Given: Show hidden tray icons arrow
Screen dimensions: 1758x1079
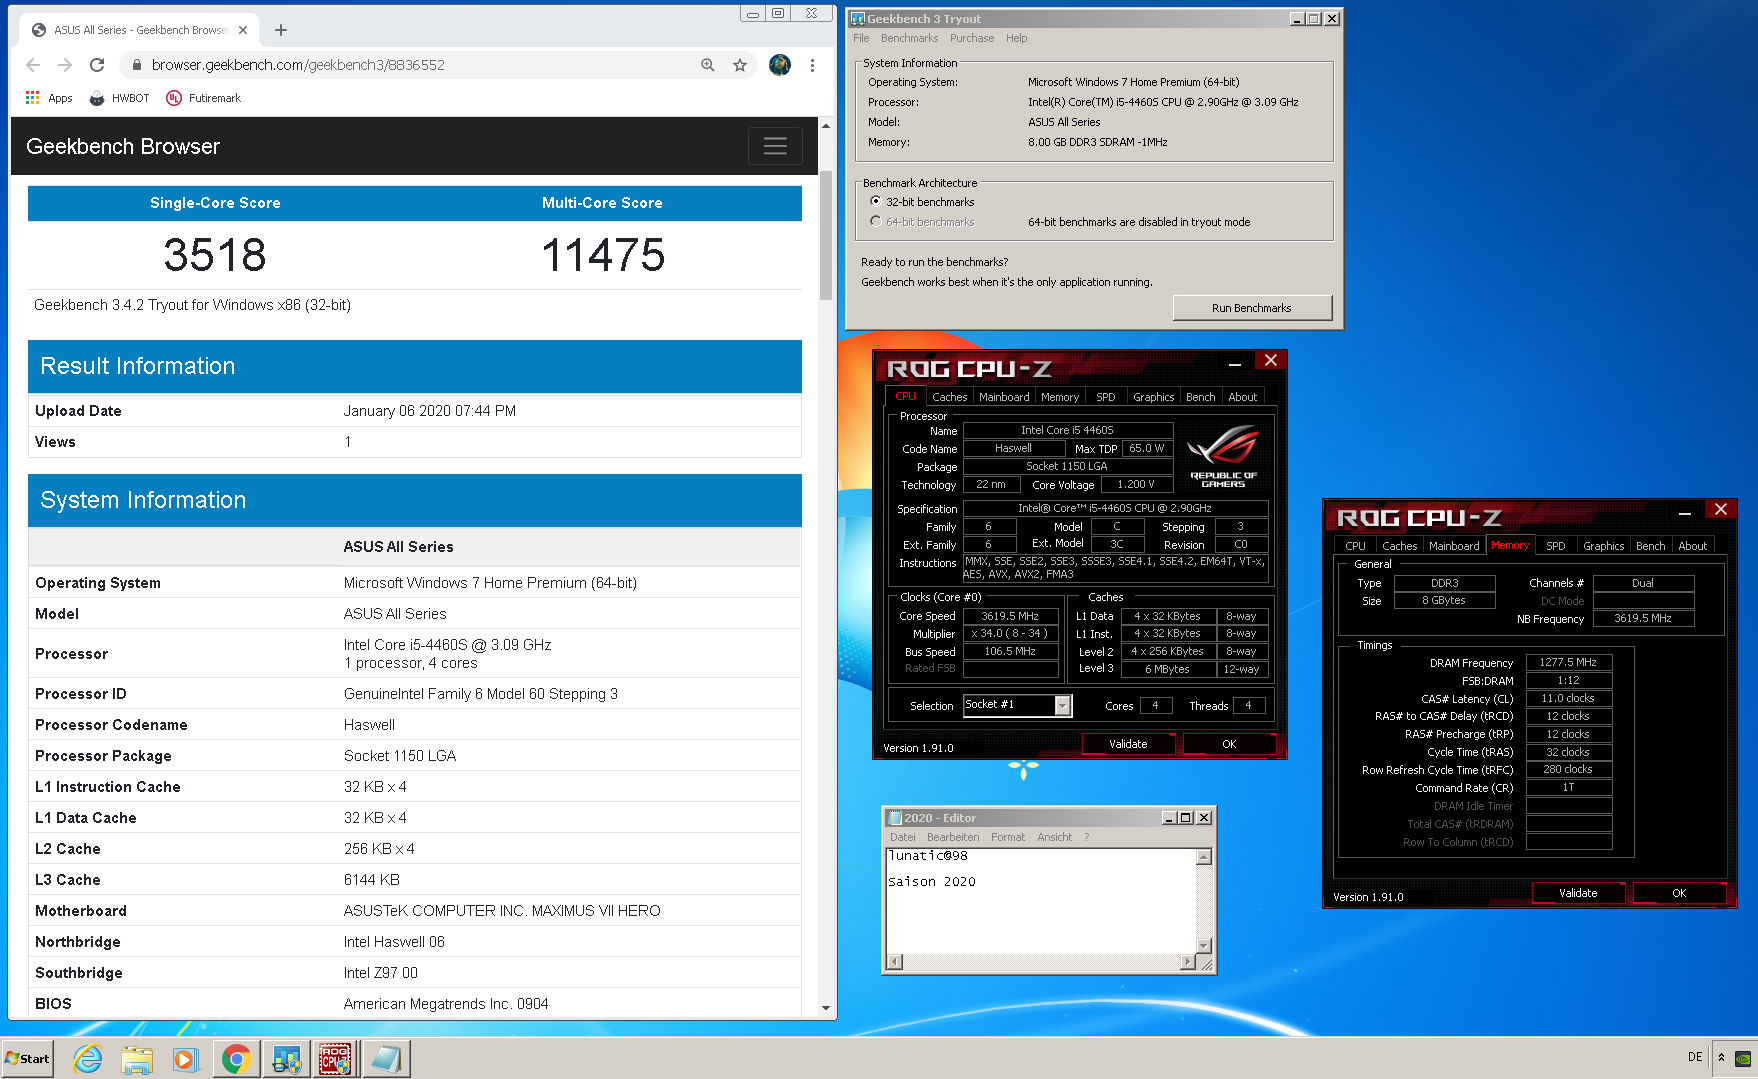Looking at the screenshot, I should 1721,1057.
